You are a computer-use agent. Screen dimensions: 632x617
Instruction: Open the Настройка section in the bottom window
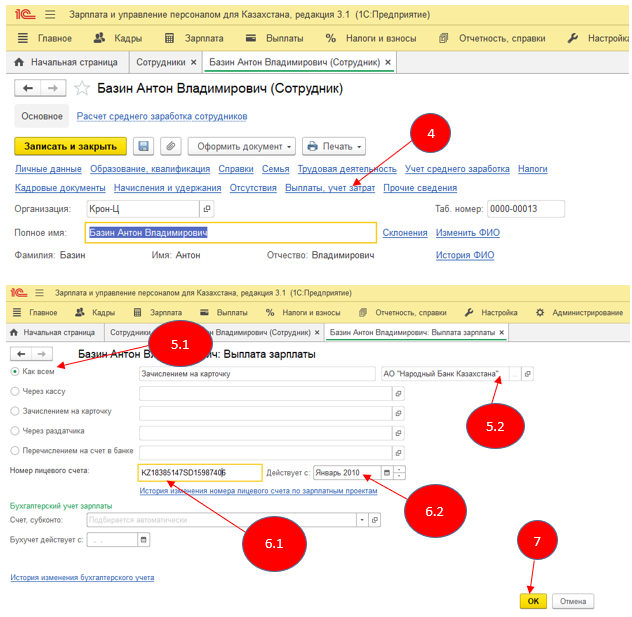coord(491,312)
